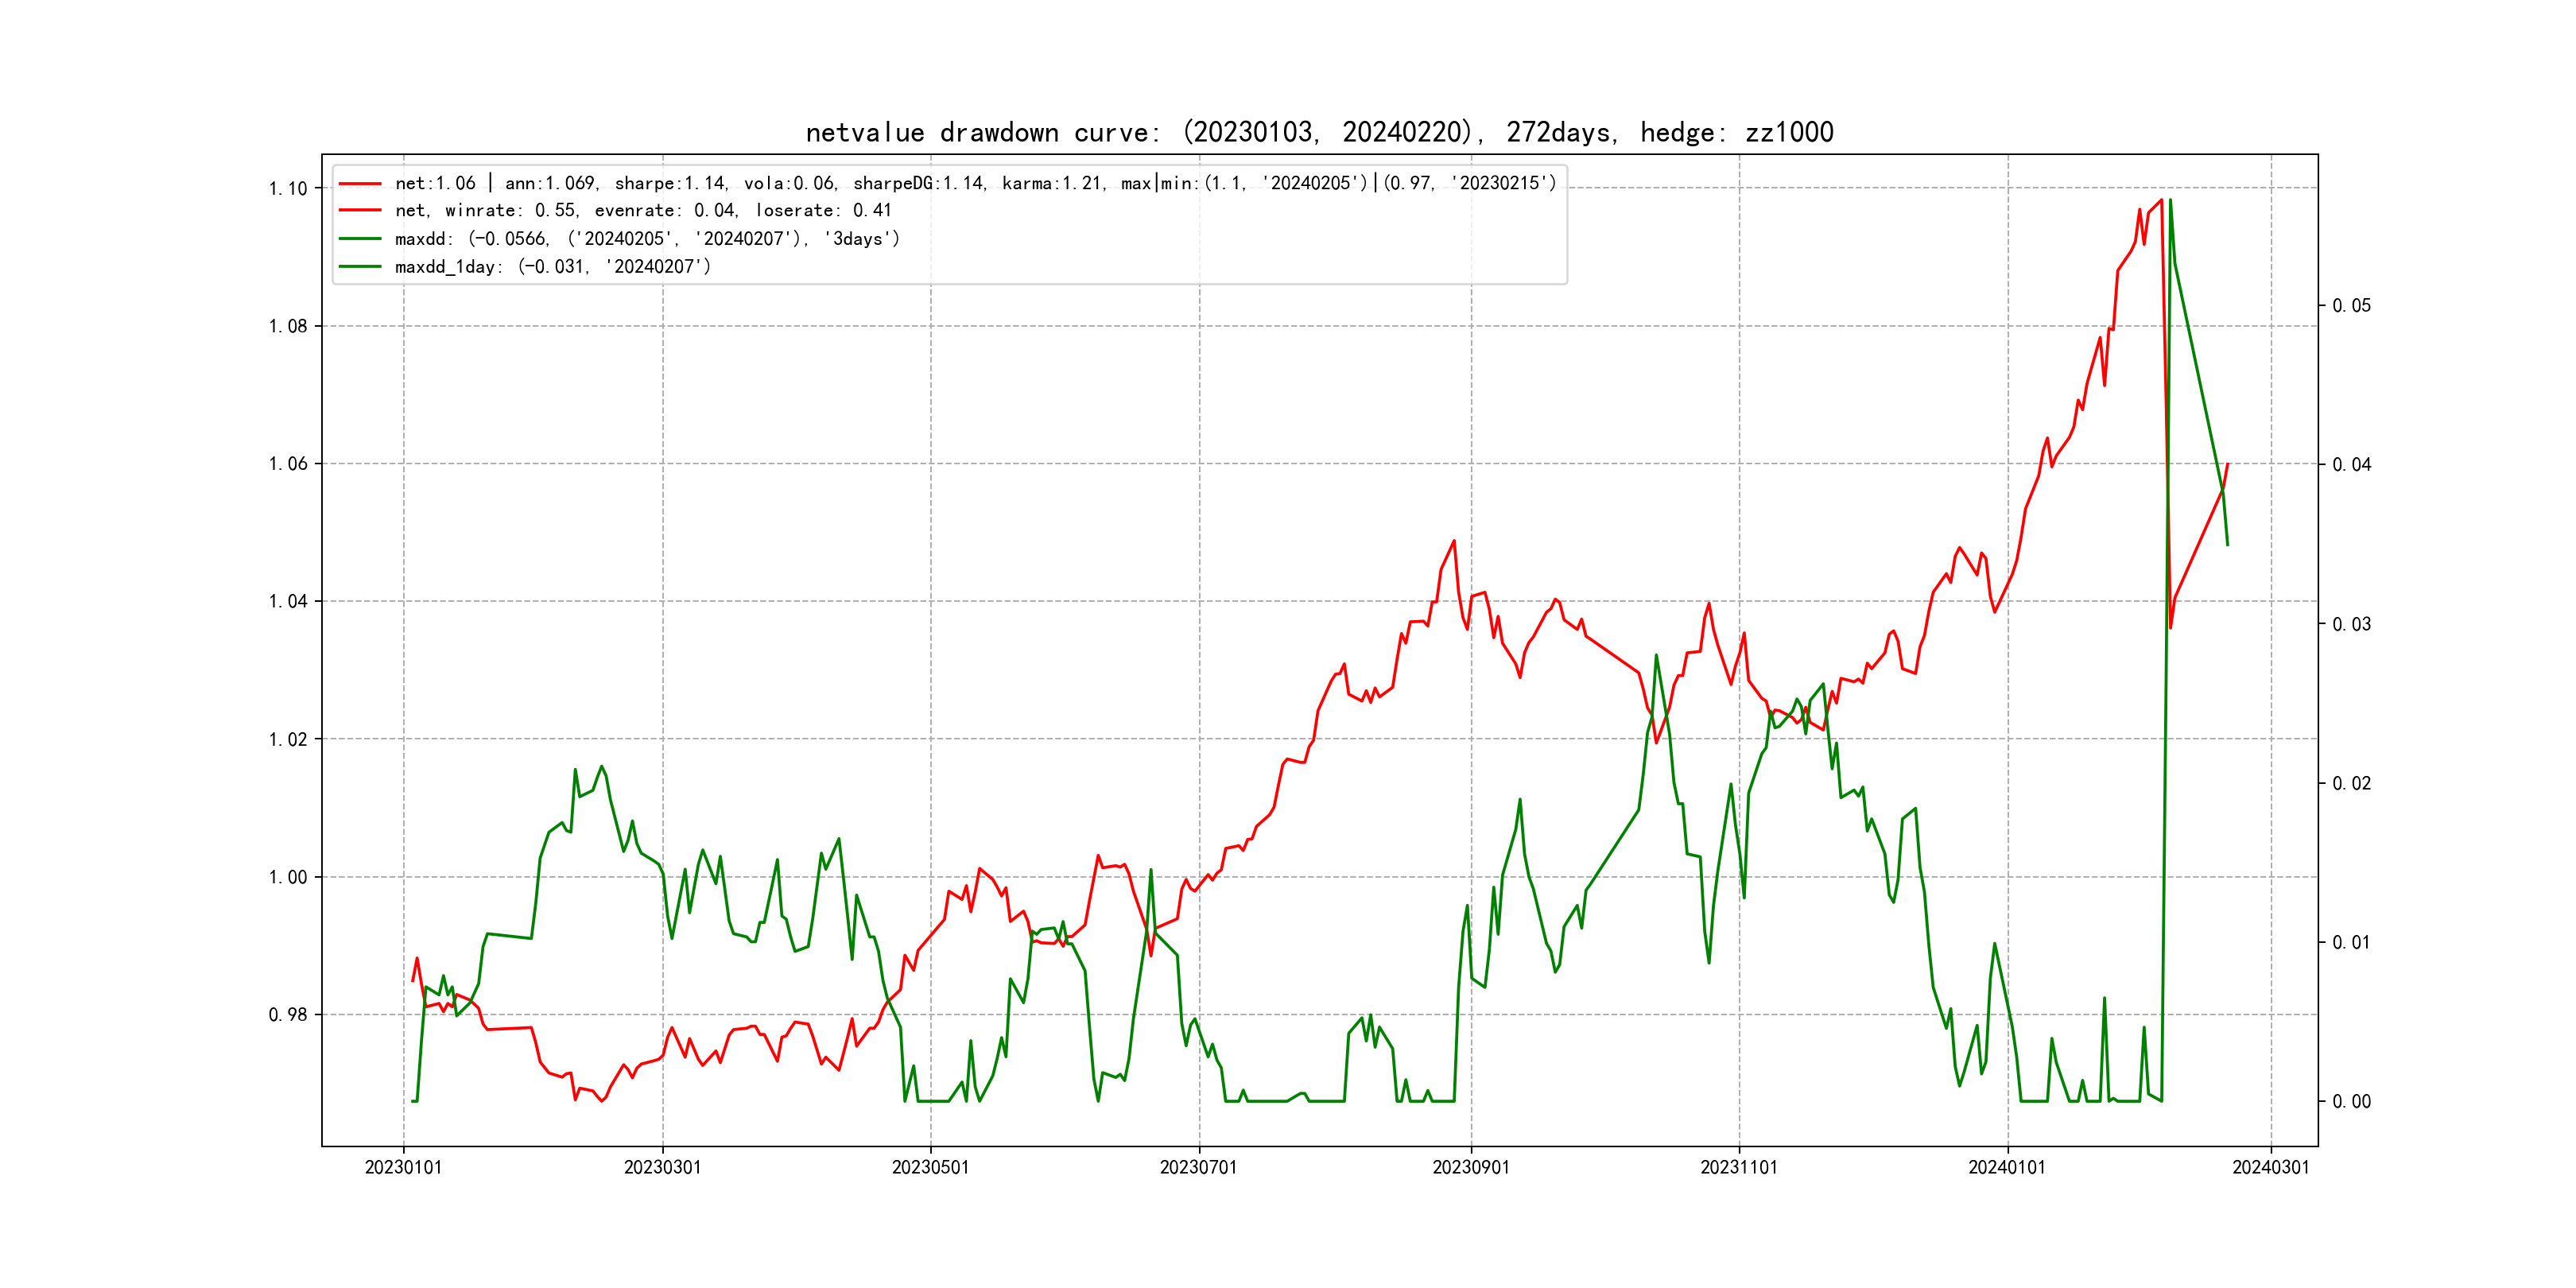Select the maxdd_1day legend entry text
The width and height of the screenshot is (2576, 1288).
tap(552, 267)
